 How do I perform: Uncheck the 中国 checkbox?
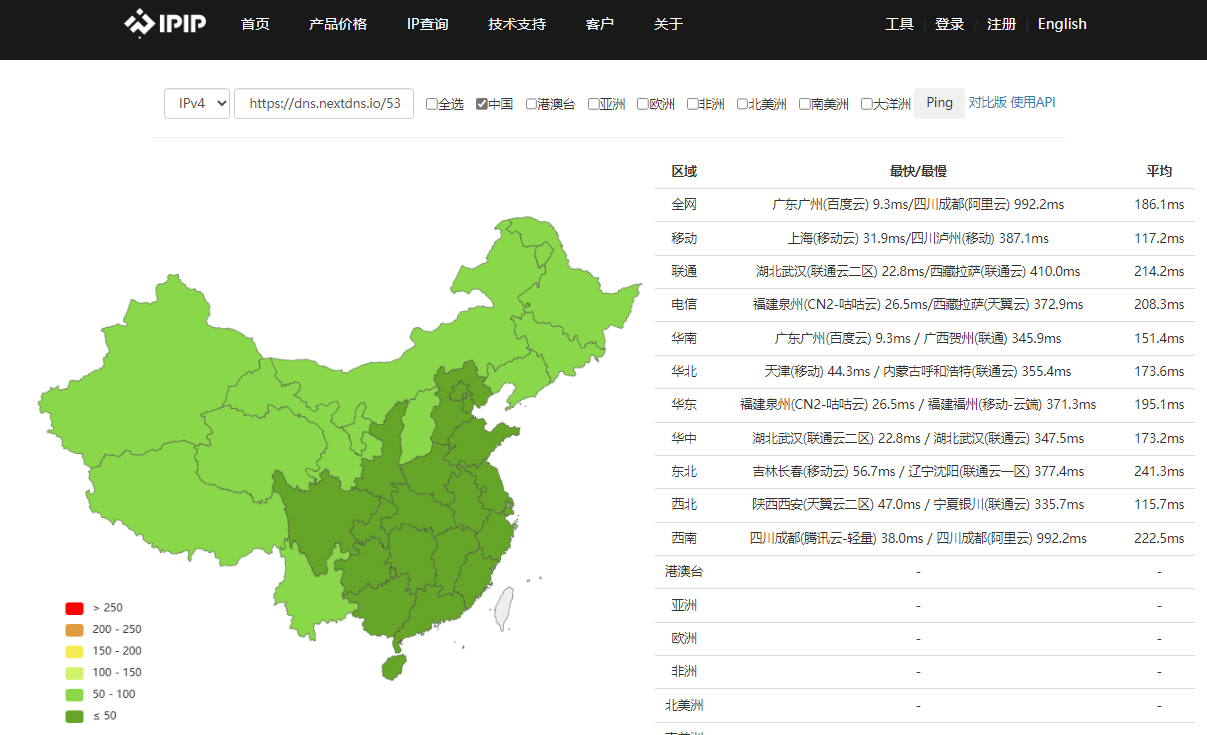click(482, 104)
